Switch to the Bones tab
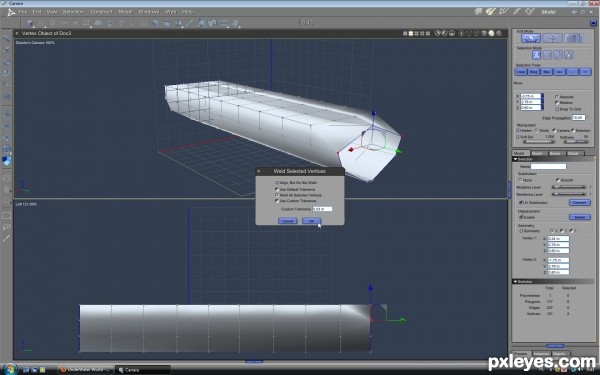This screenshot has height=375, width=600. (x=556, y=153)
